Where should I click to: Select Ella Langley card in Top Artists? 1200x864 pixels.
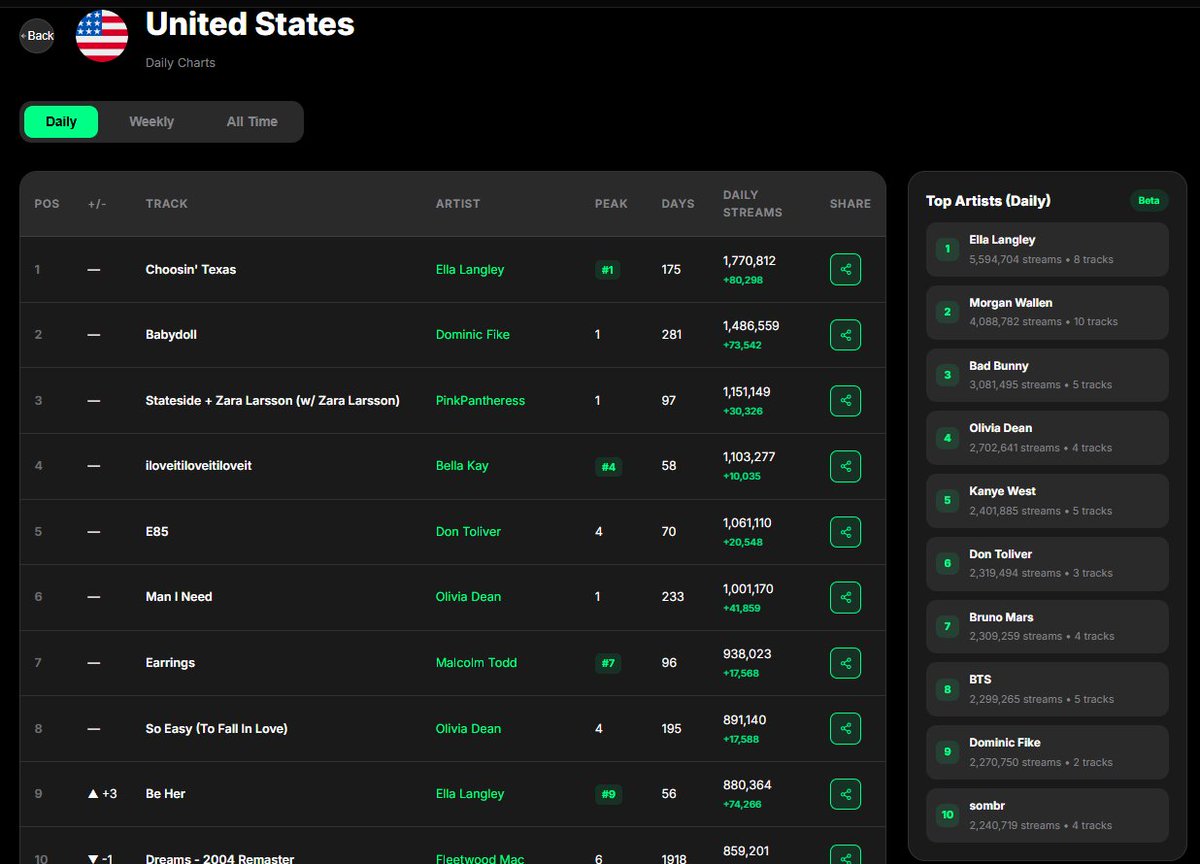click(x=1047, y=249)
